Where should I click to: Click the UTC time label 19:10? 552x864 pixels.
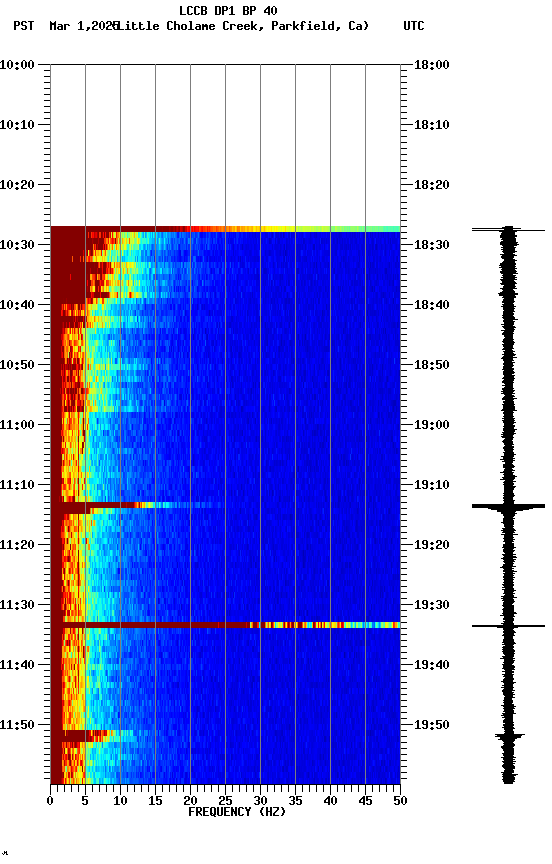(432, 485)
